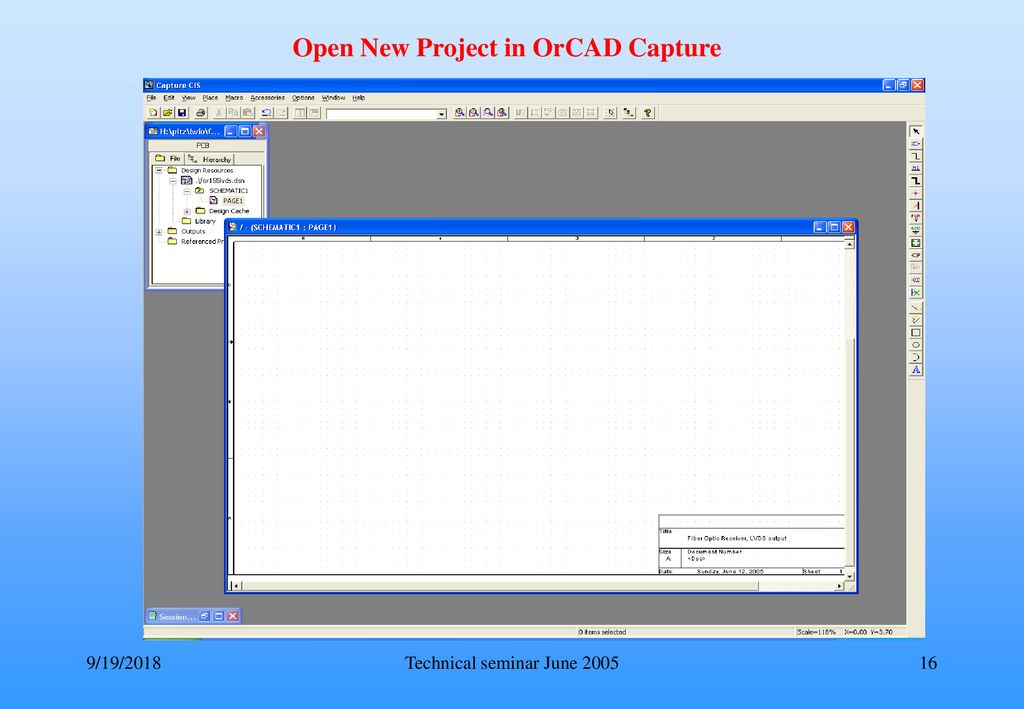Switch to the File tab in project manager
This screenshot has height=709, width=1024.
[x=168, y=159]
